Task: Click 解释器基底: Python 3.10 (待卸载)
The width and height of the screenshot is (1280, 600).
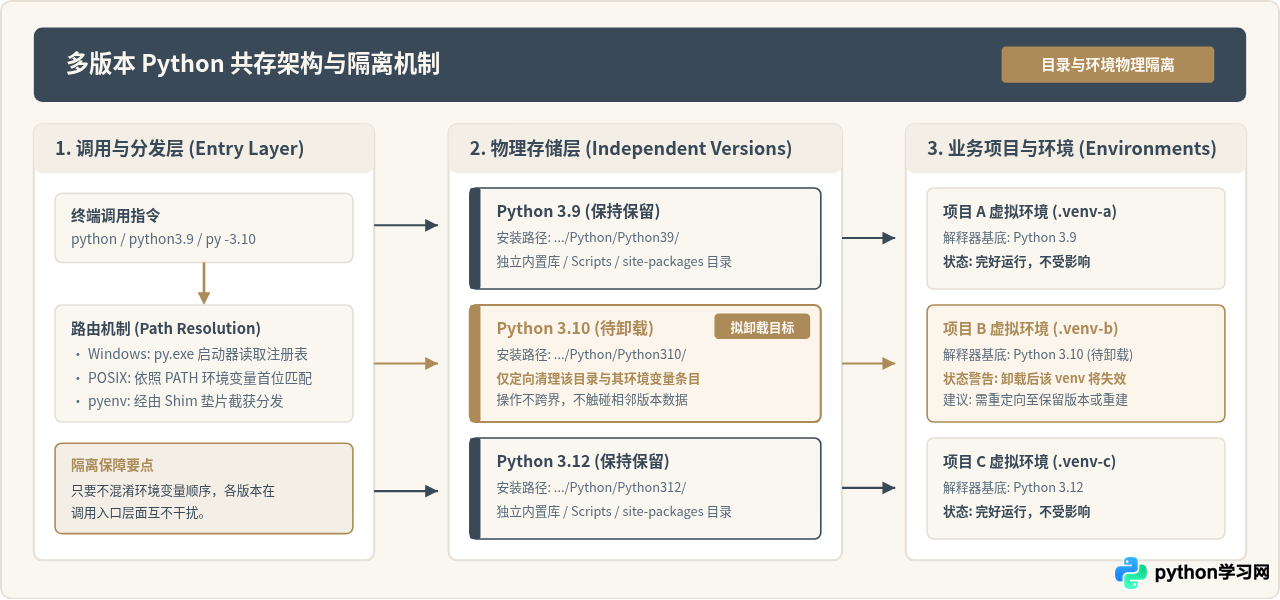Action: point(1038,355)
